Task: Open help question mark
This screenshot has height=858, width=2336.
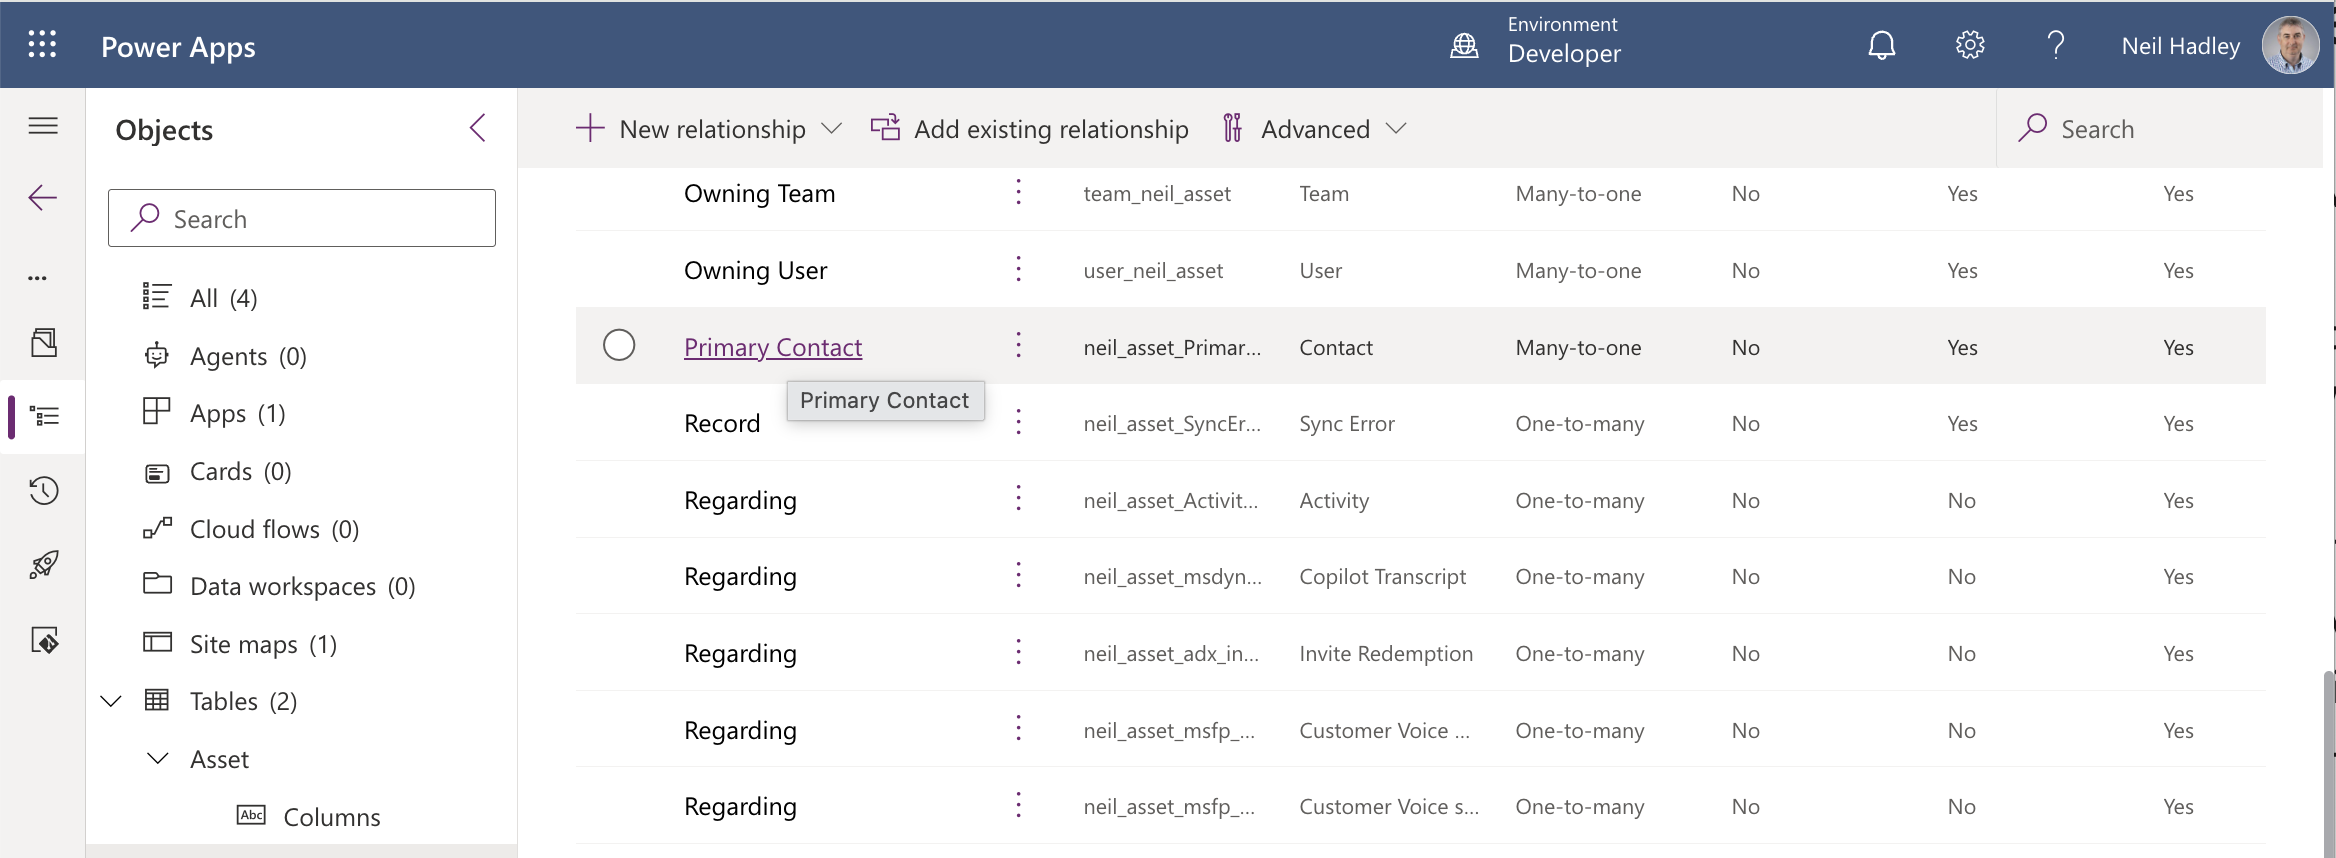Action: 2056,45
